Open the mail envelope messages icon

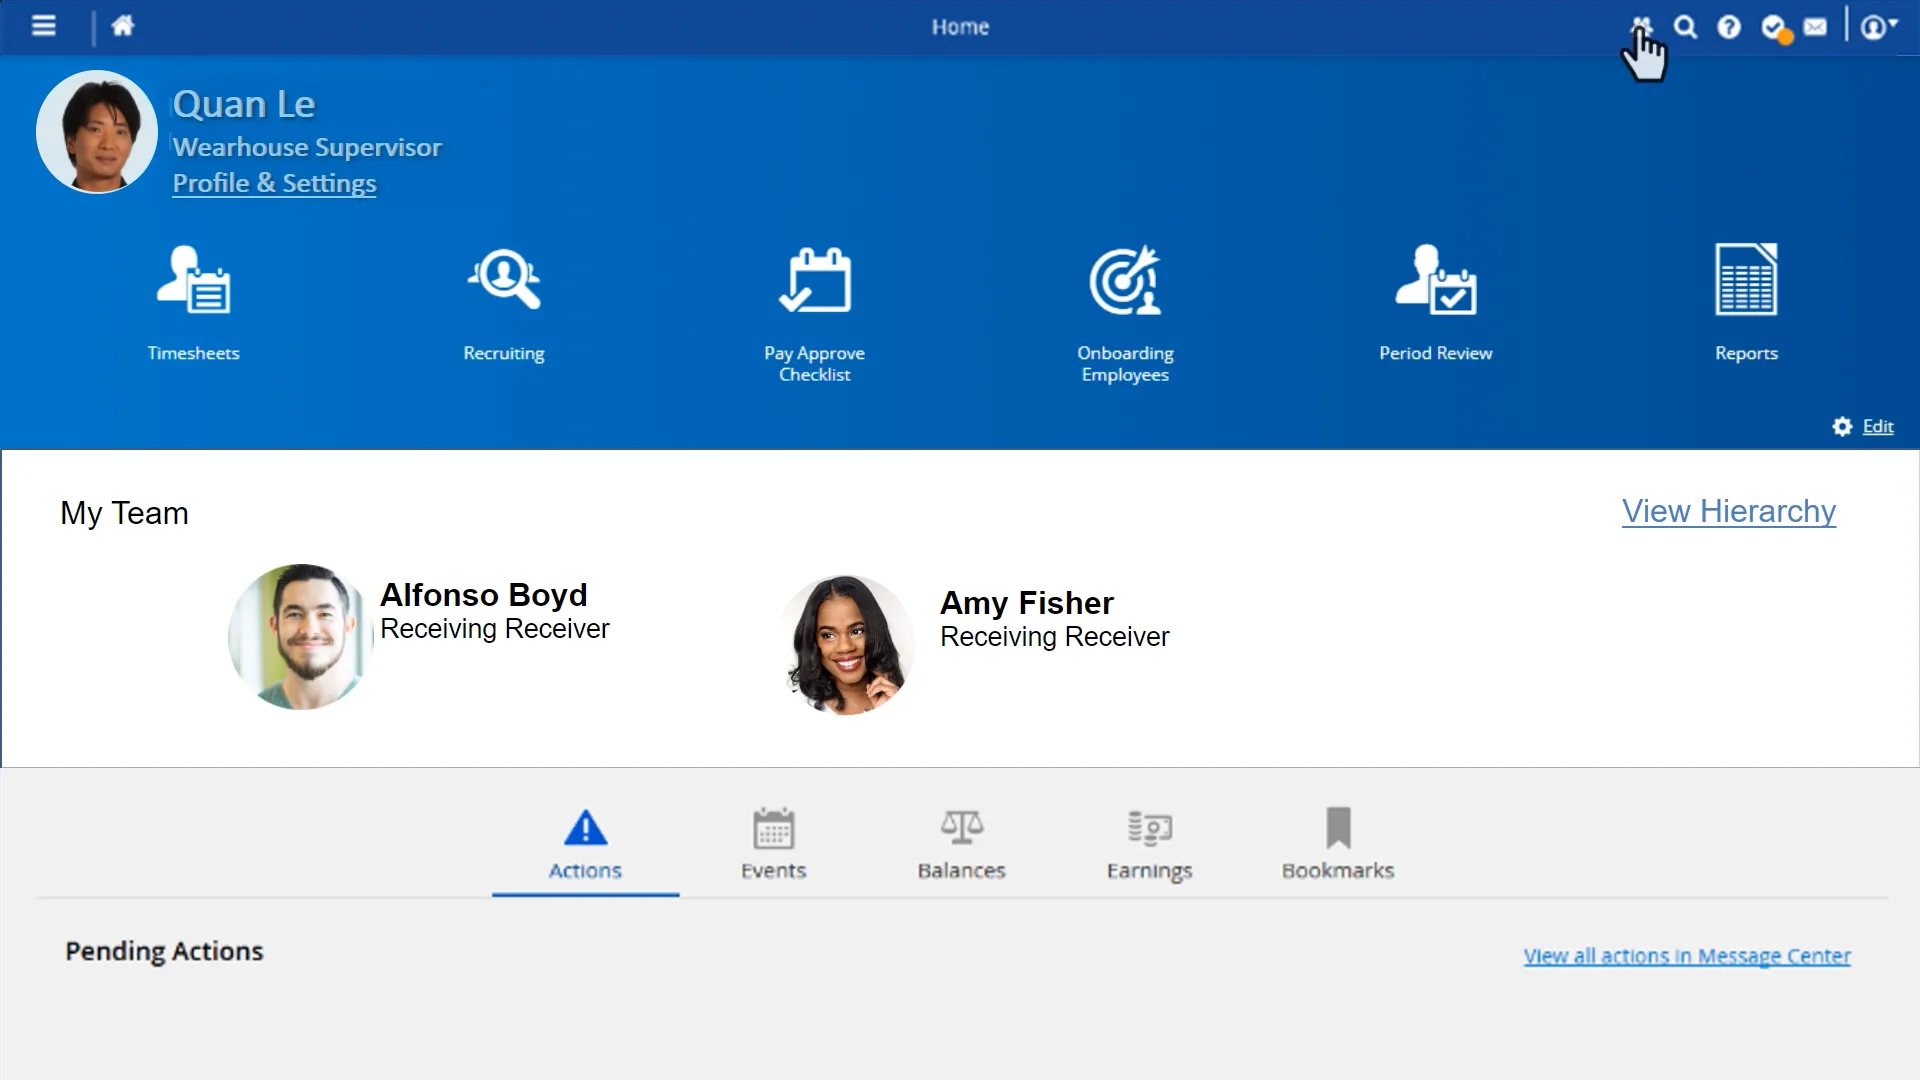pyautogui.click(x=1815, y=27)
